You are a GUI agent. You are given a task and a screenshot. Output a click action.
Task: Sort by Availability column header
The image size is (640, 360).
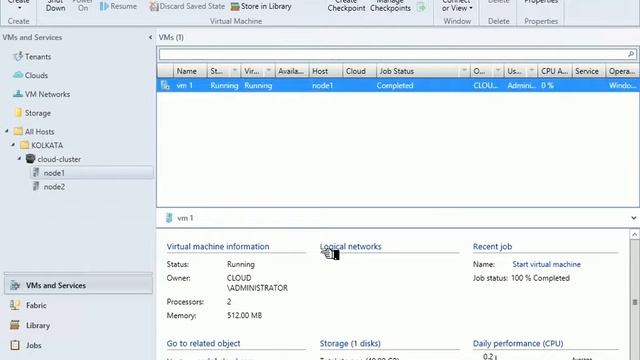click(x=292, y=71)
